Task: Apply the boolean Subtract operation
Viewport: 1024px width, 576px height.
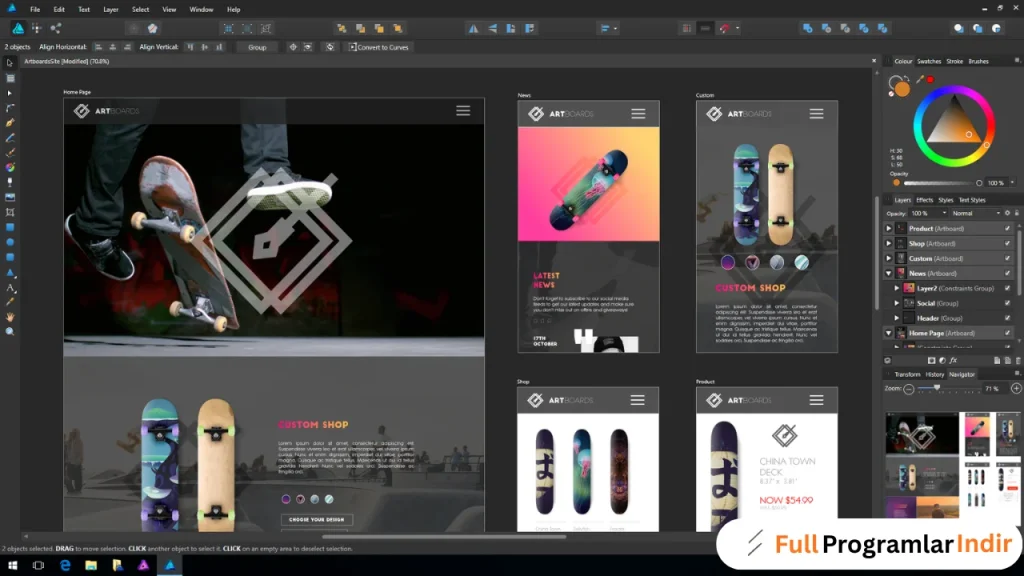Action: [x=827, y=29]
